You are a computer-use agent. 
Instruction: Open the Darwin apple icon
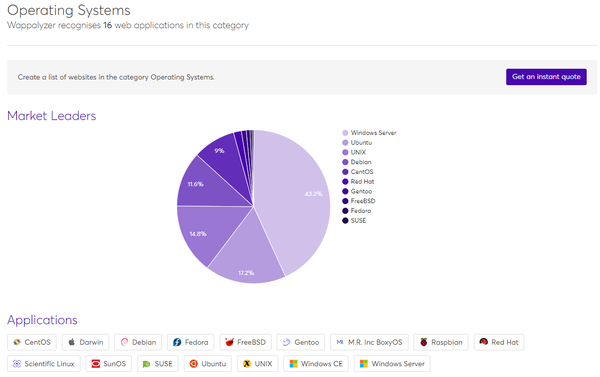[x=72, y=342]
